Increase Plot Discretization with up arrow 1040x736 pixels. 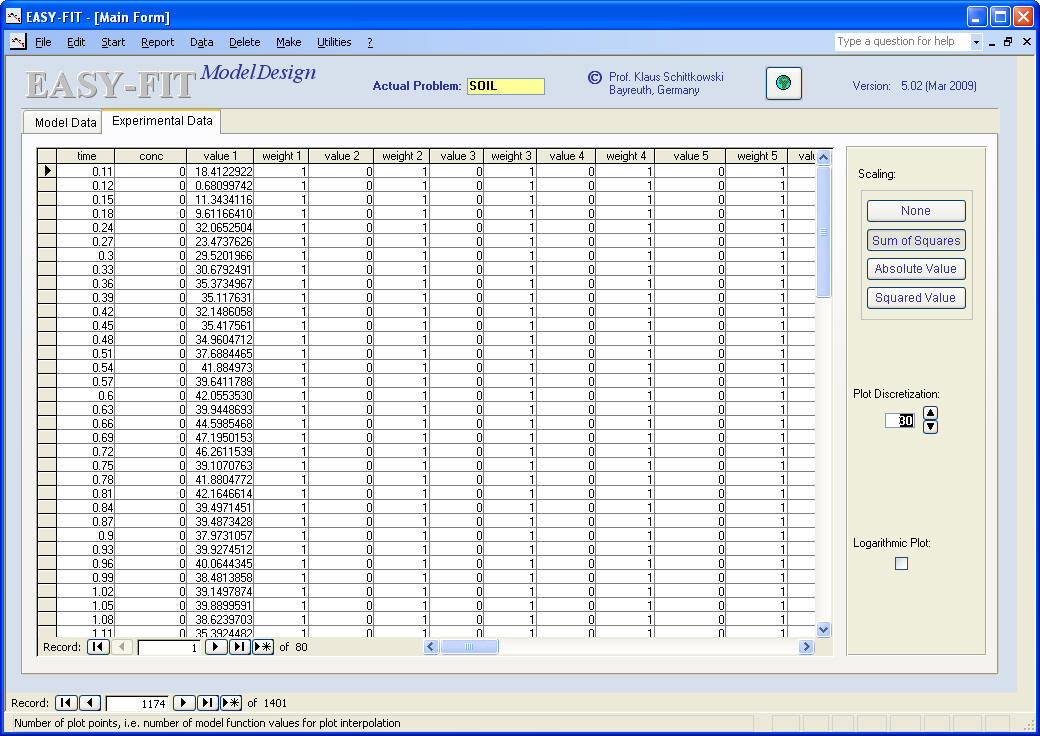coord(930,413)
